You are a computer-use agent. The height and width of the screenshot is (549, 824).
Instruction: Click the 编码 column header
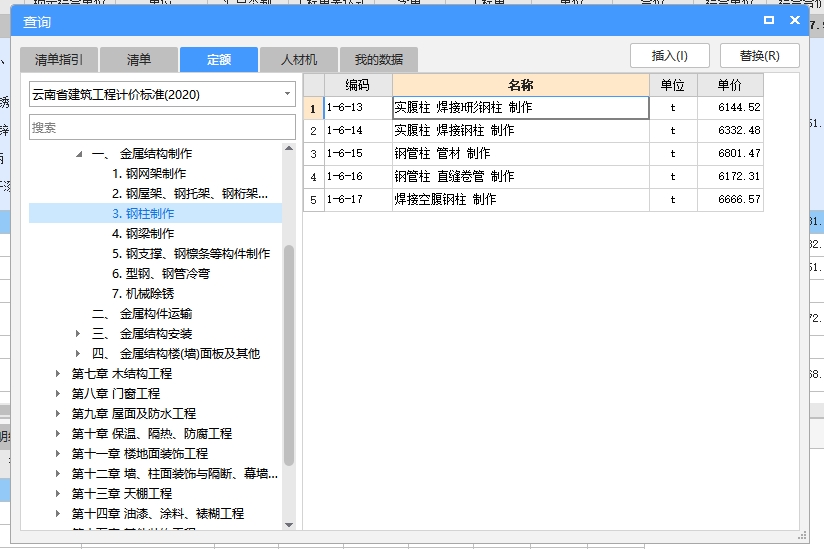pyautogui.click(x=358, y=85)
